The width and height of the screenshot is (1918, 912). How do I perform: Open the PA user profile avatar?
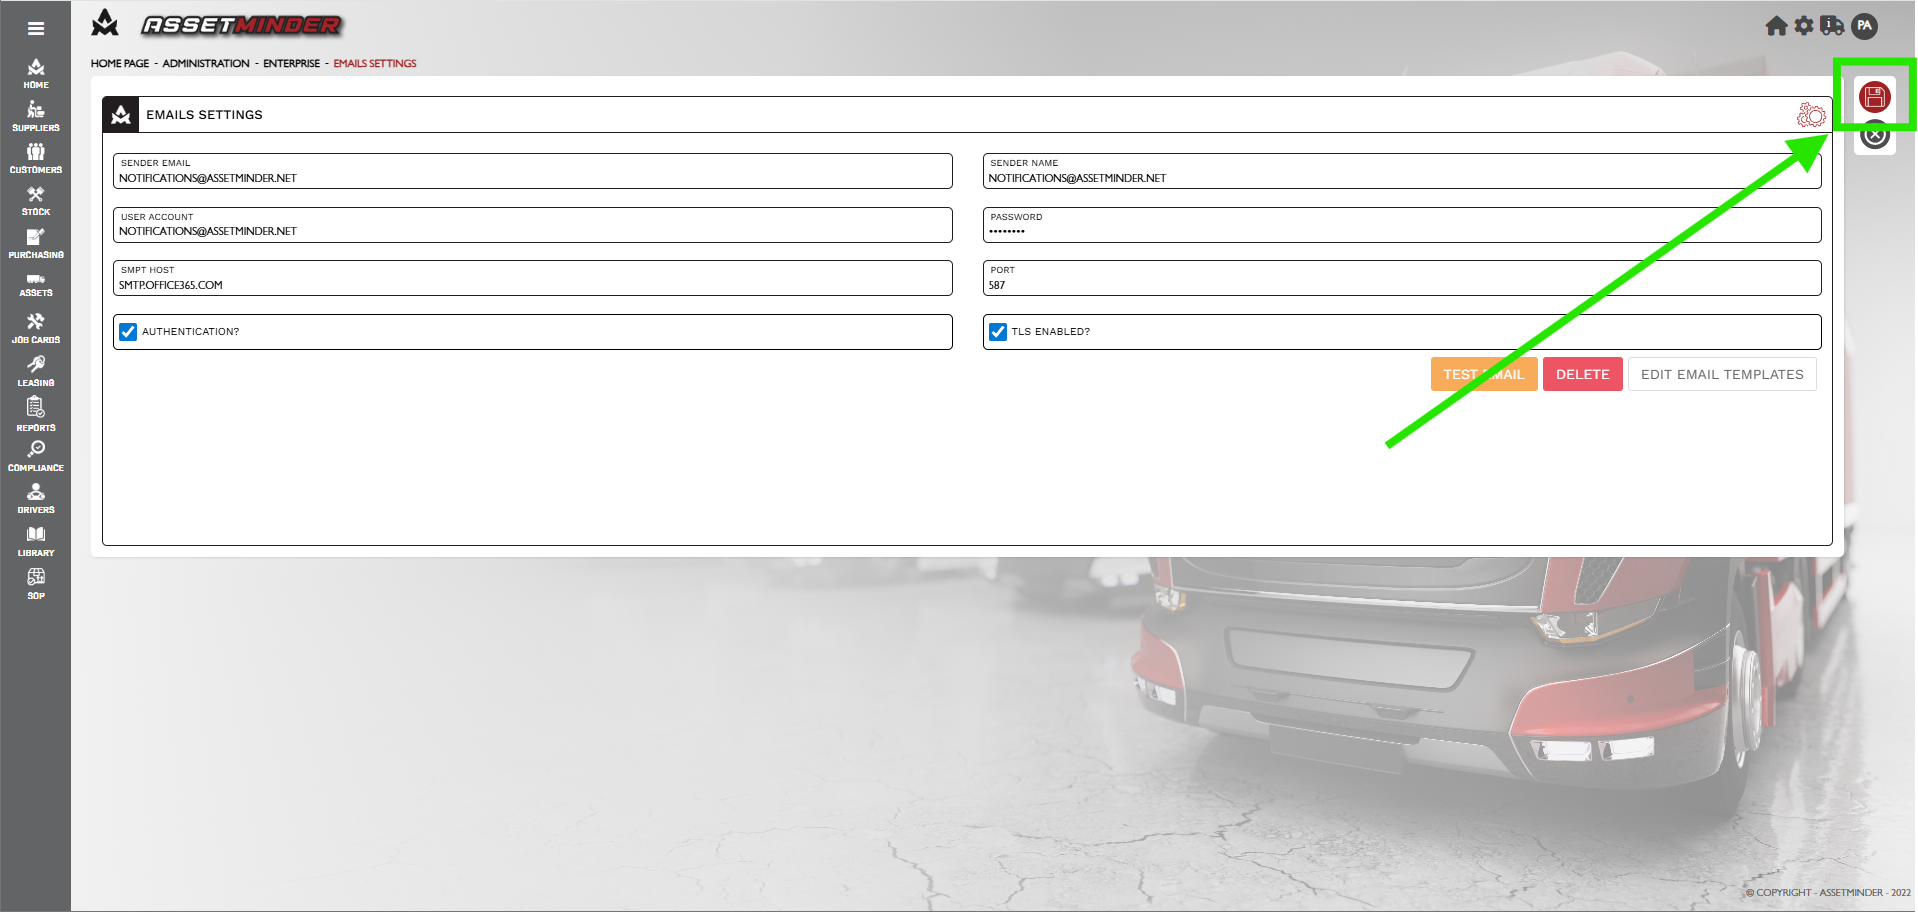click(1864, 26)
